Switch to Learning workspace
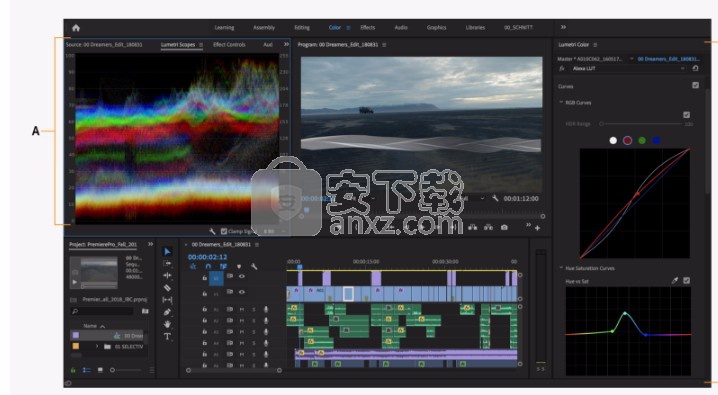 pos(224,27)
